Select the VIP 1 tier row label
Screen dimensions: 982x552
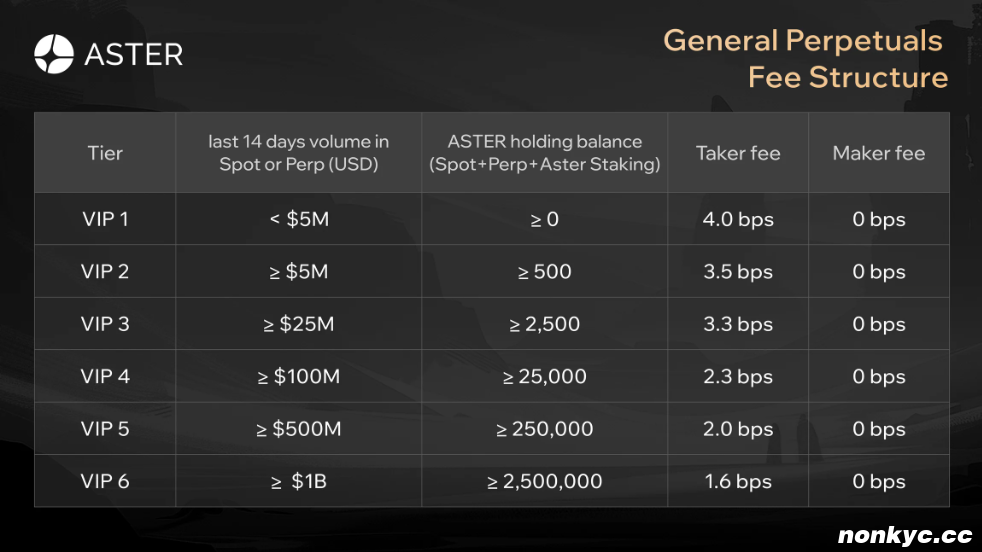pyautogui.click(x=105, y=219)
